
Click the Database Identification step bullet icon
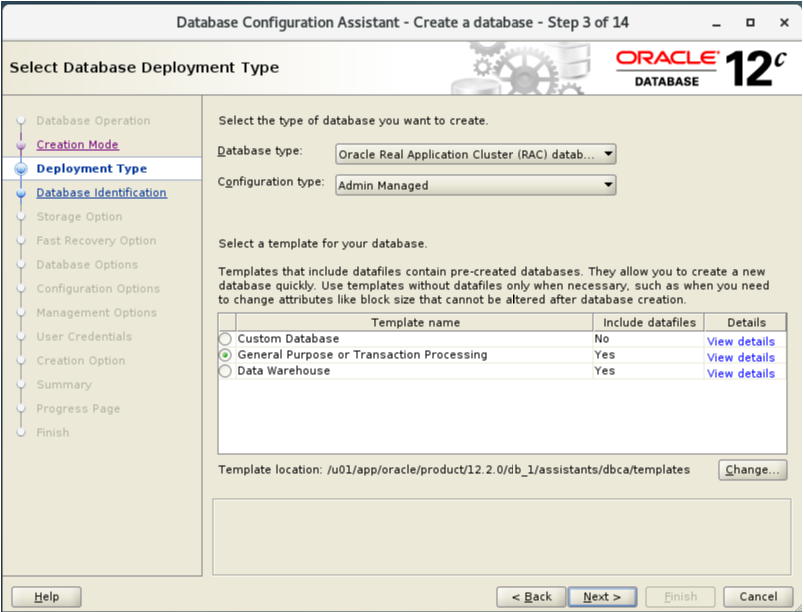coord(21,193)
